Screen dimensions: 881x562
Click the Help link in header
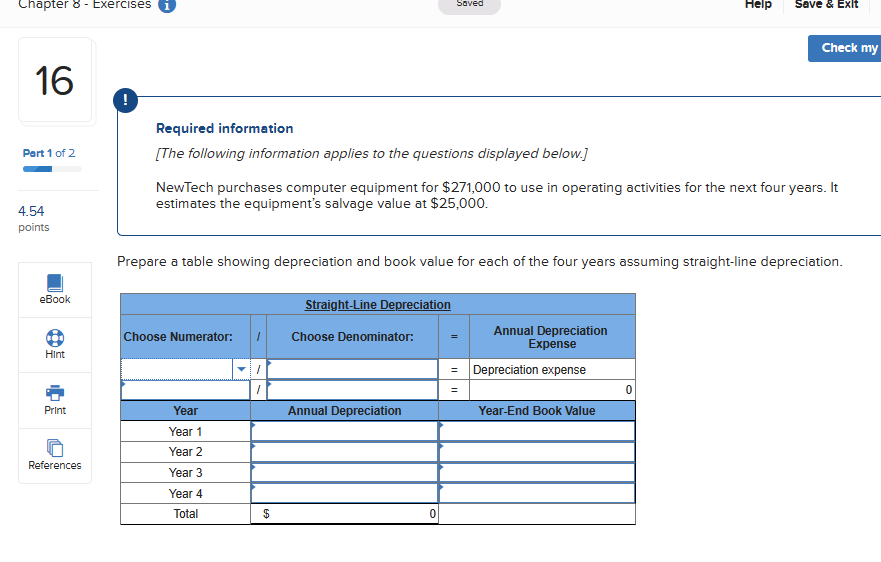tap(758, 4)
